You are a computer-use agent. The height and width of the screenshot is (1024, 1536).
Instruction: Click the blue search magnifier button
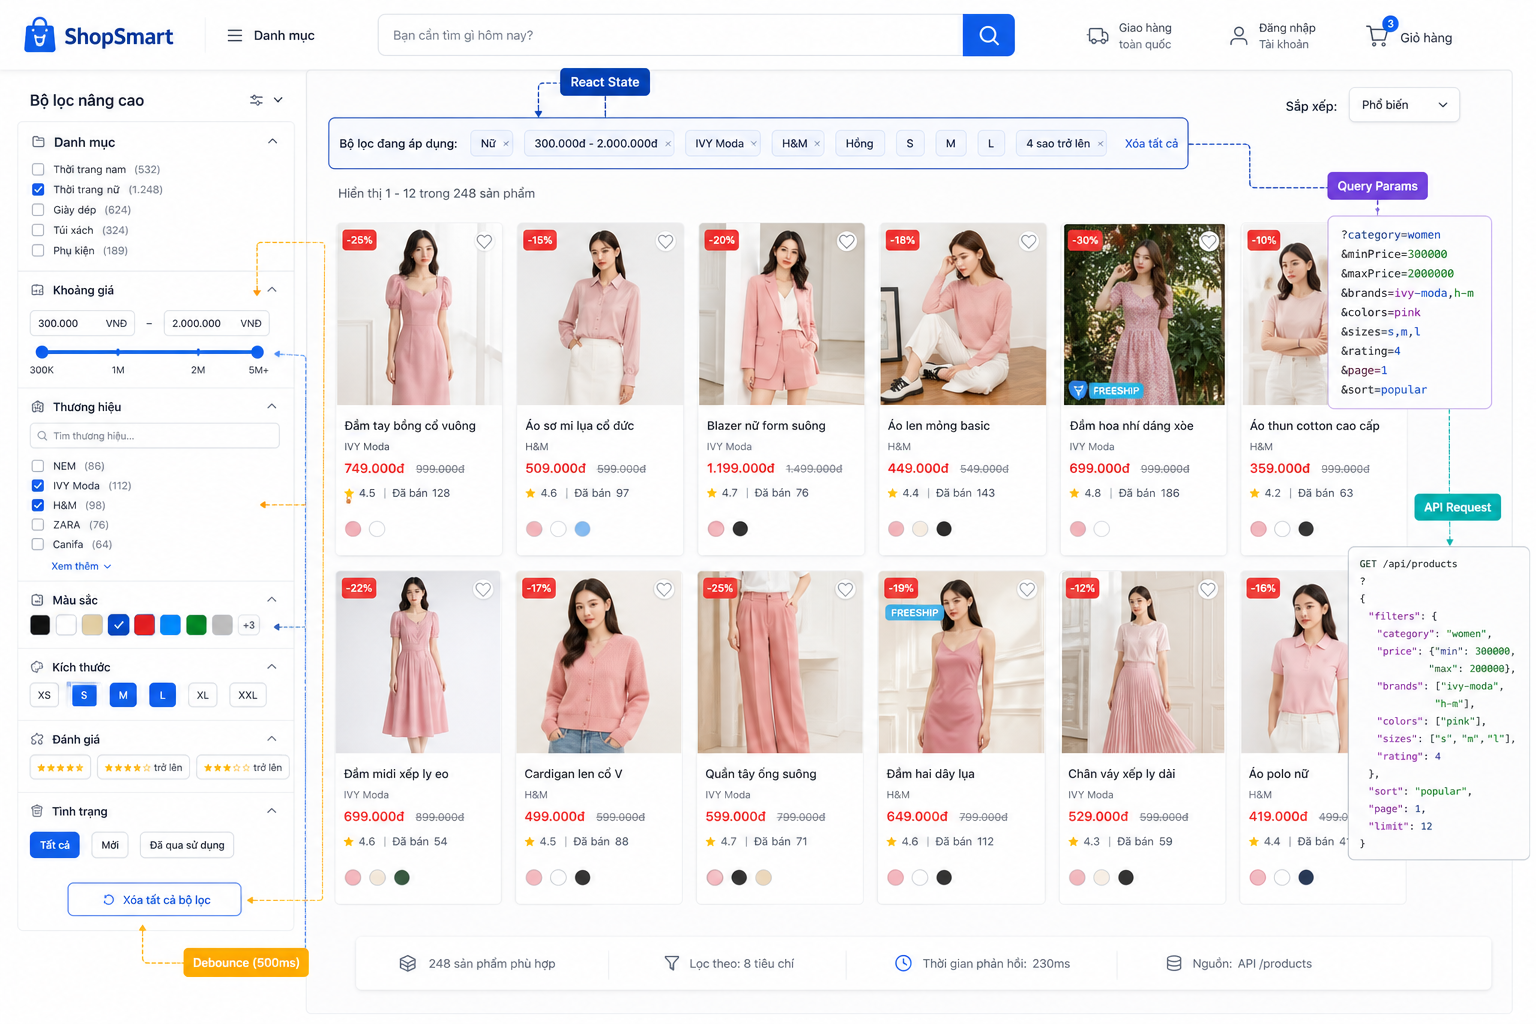point(988,35)
